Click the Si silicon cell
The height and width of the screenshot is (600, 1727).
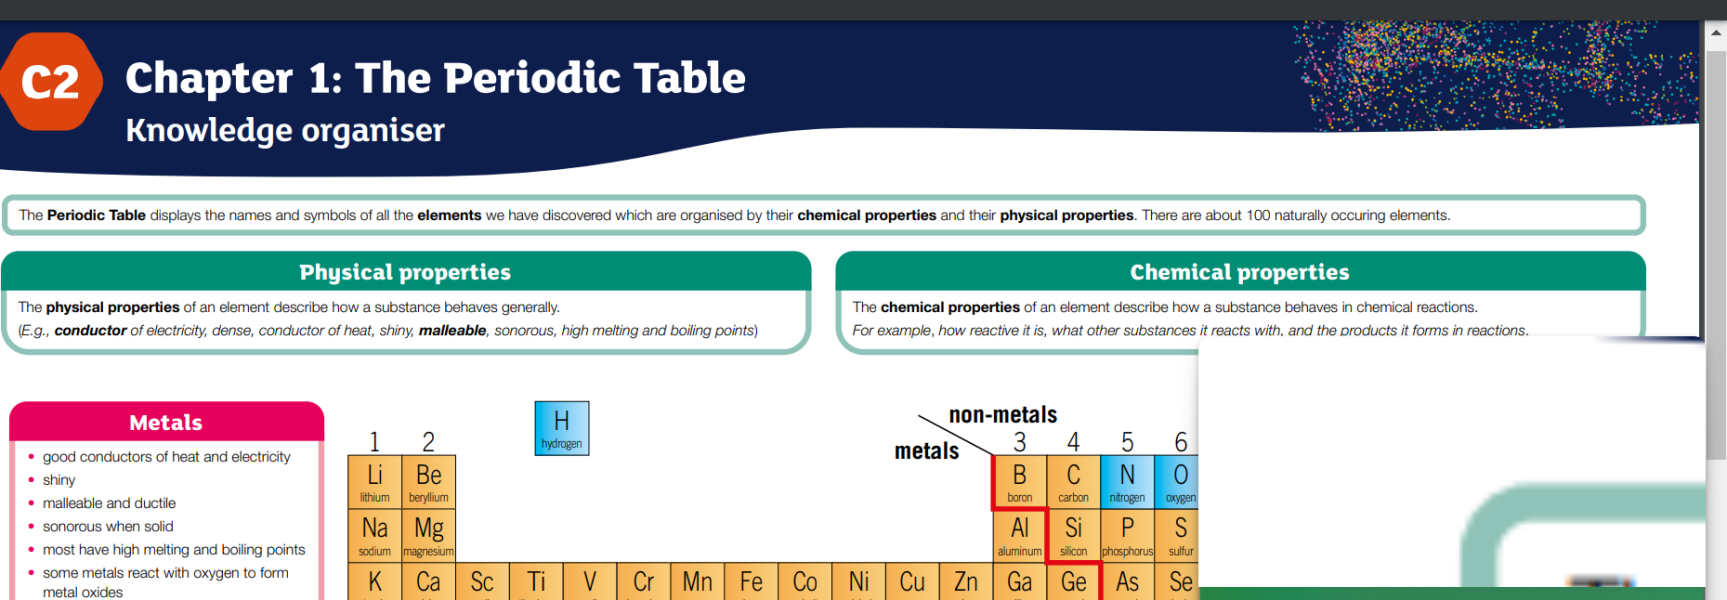coord(1074,535)
